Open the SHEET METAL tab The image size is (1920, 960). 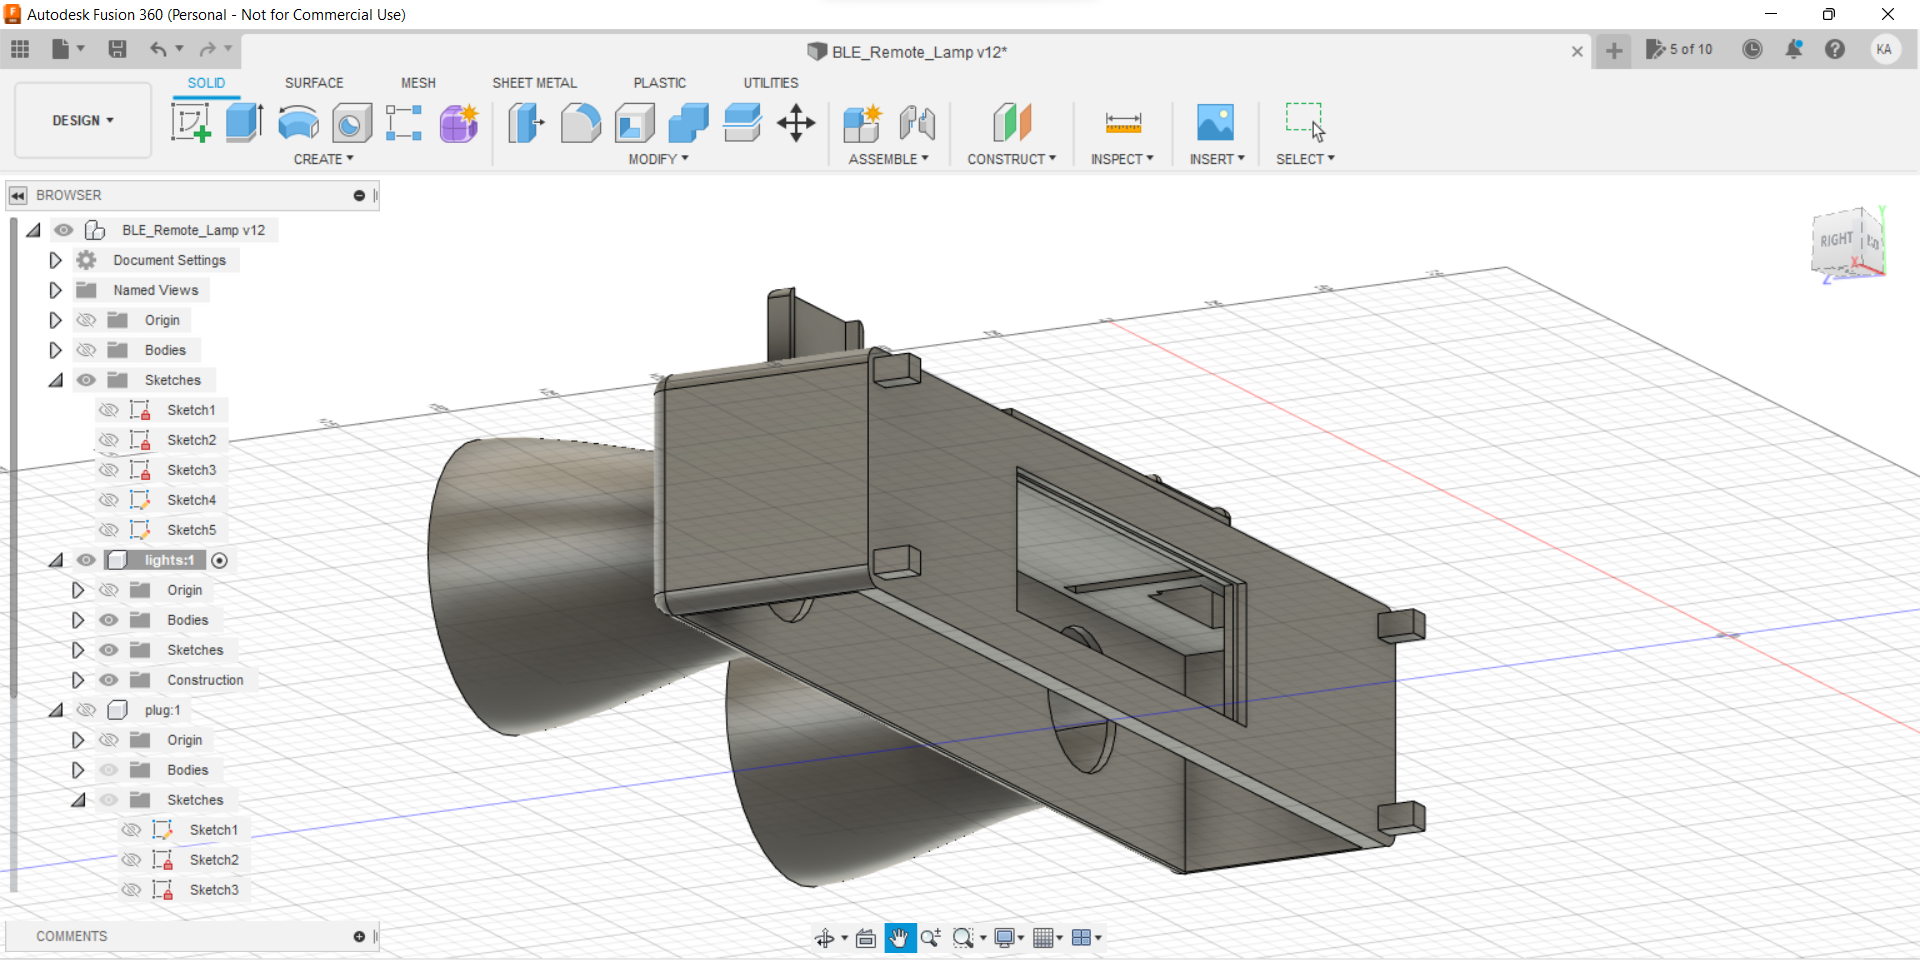535,83
